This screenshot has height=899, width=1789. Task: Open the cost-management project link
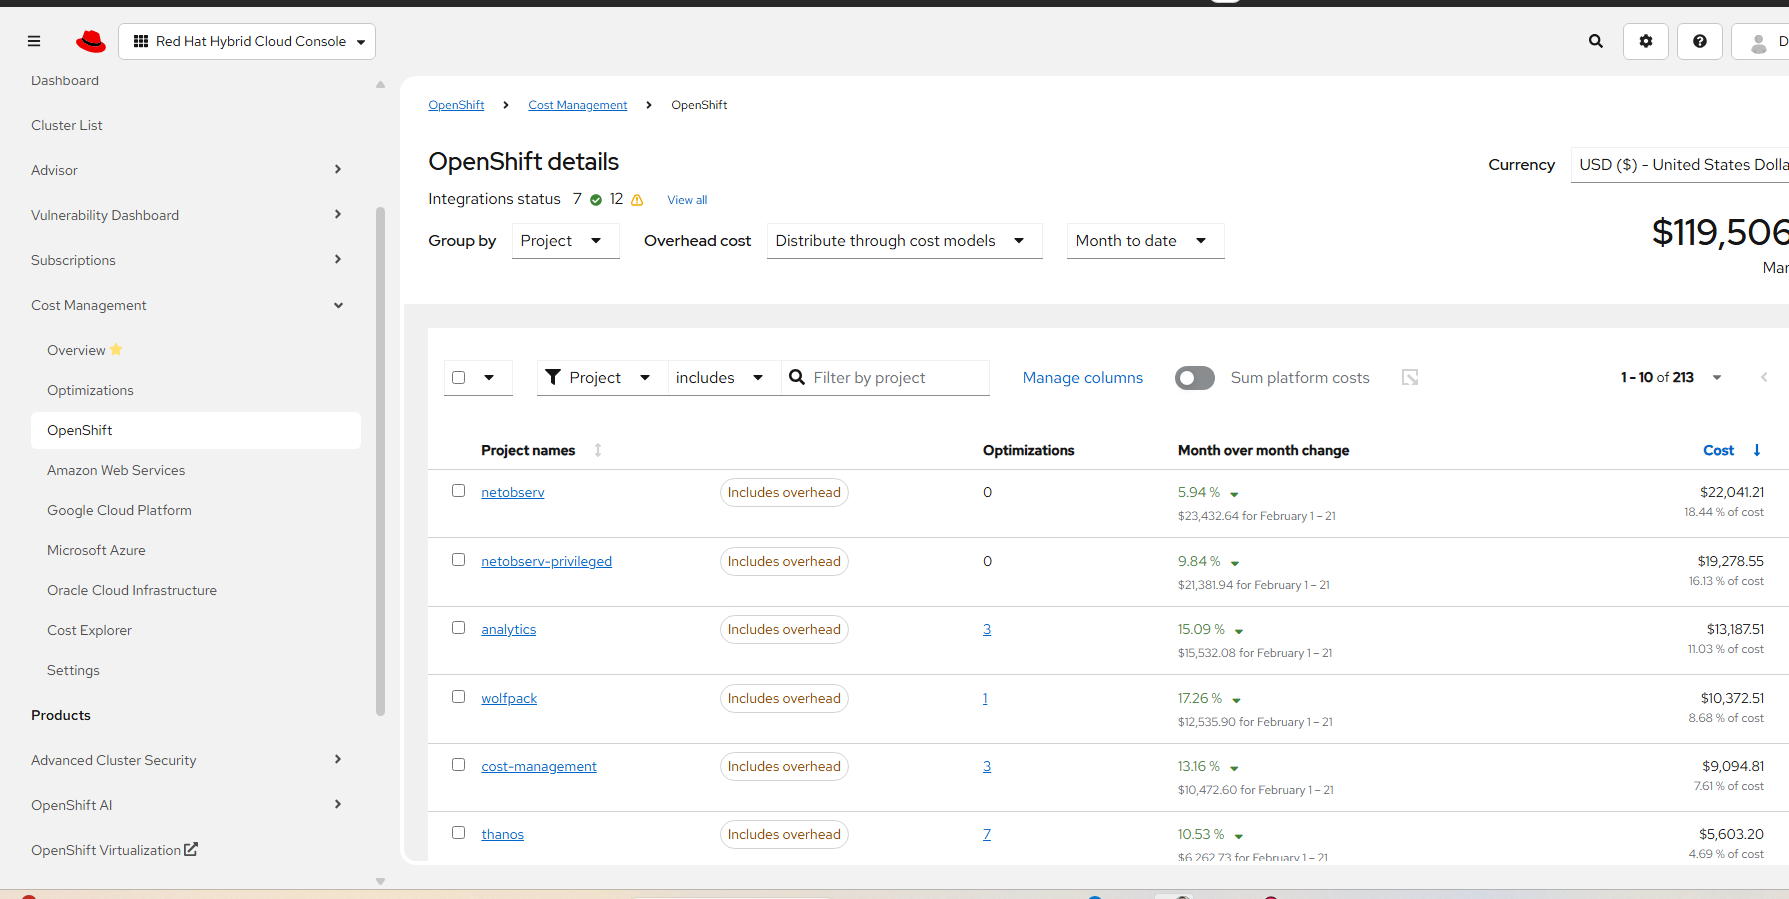(x=539, y=766)
